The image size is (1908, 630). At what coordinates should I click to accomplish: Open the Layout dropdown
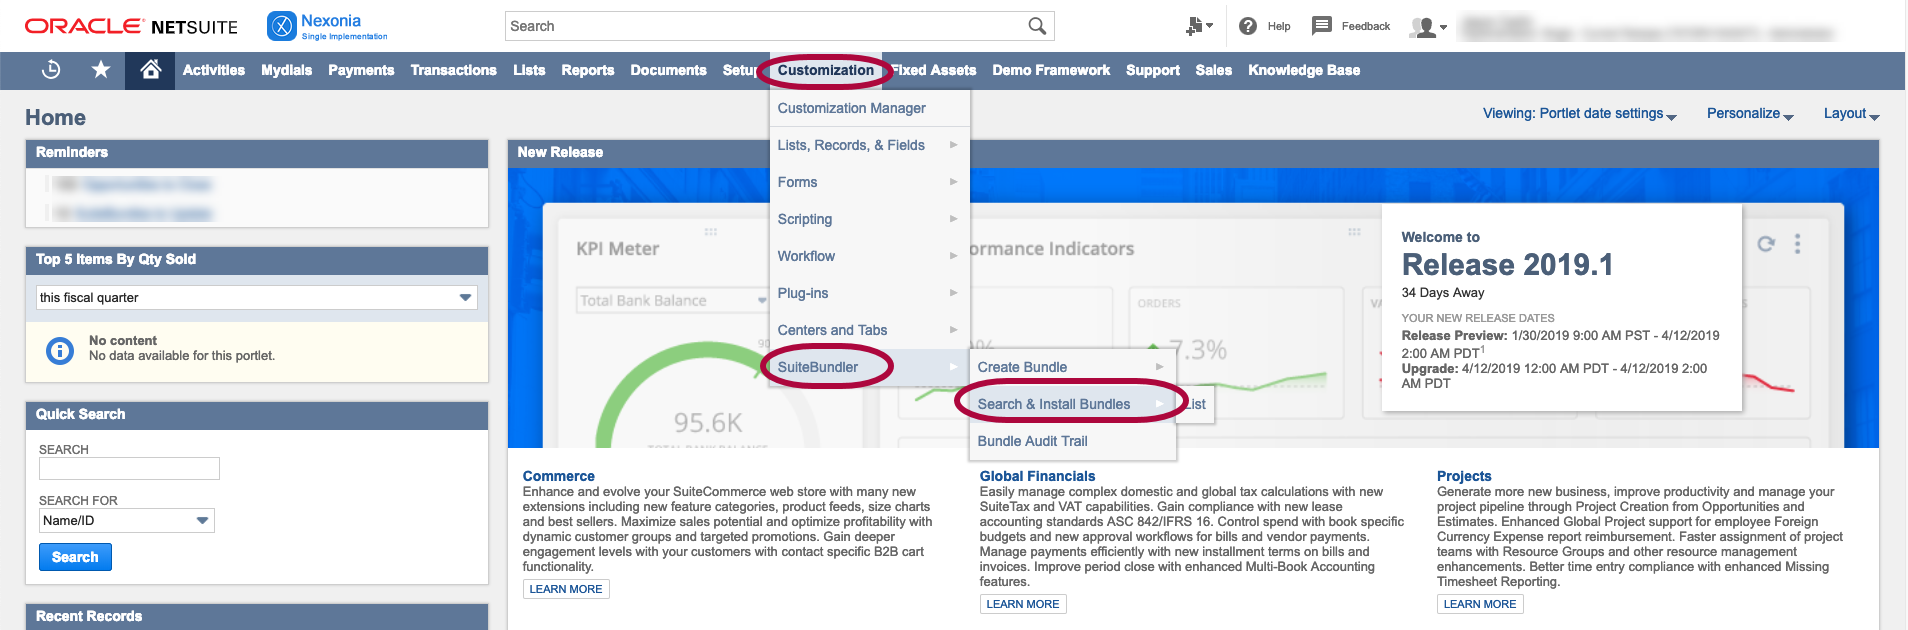[1850, 114]
